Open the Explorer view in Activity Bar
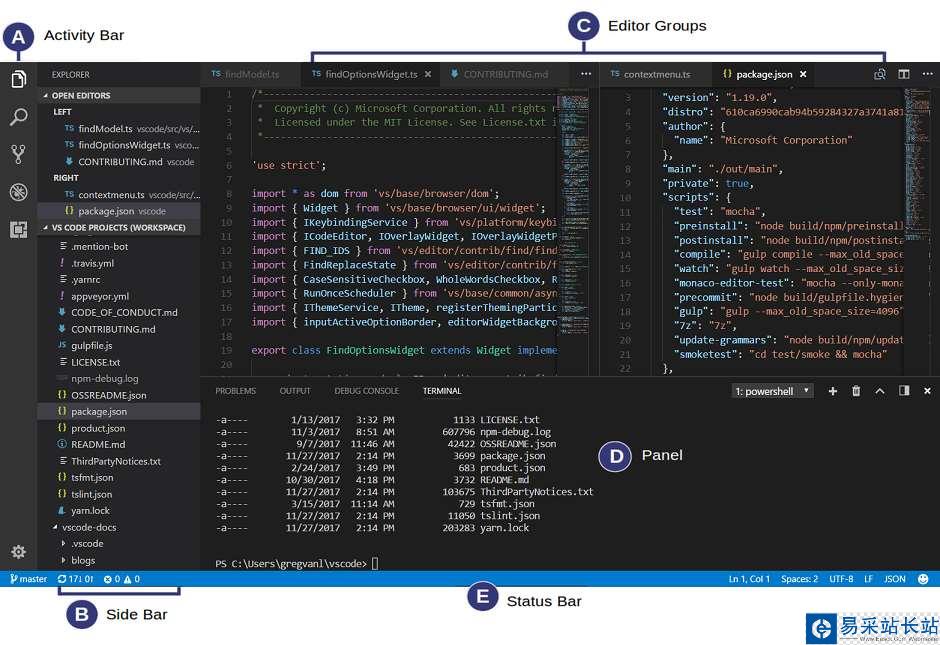 pyautogui.click(x=19, y=79)
